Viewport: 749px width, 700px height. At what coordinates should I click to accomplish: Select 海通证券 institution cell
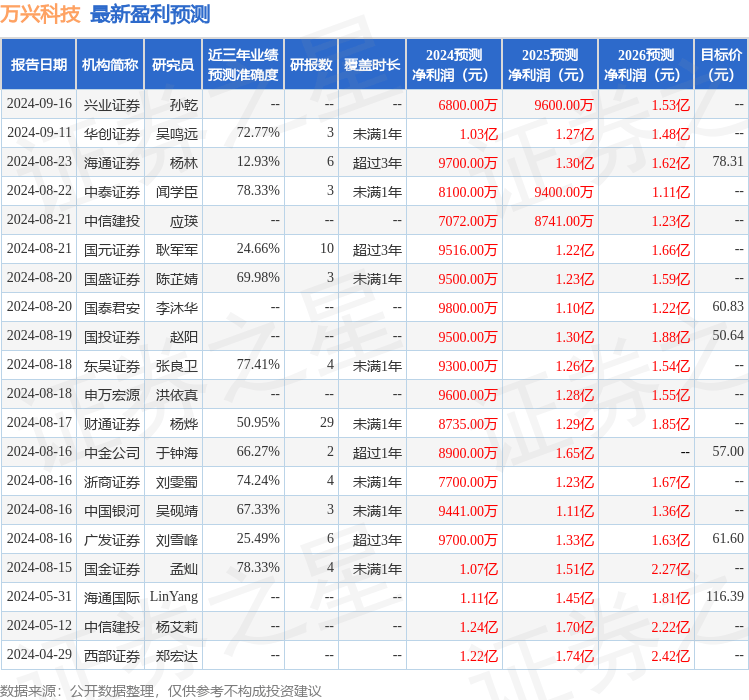coord(112,163)
